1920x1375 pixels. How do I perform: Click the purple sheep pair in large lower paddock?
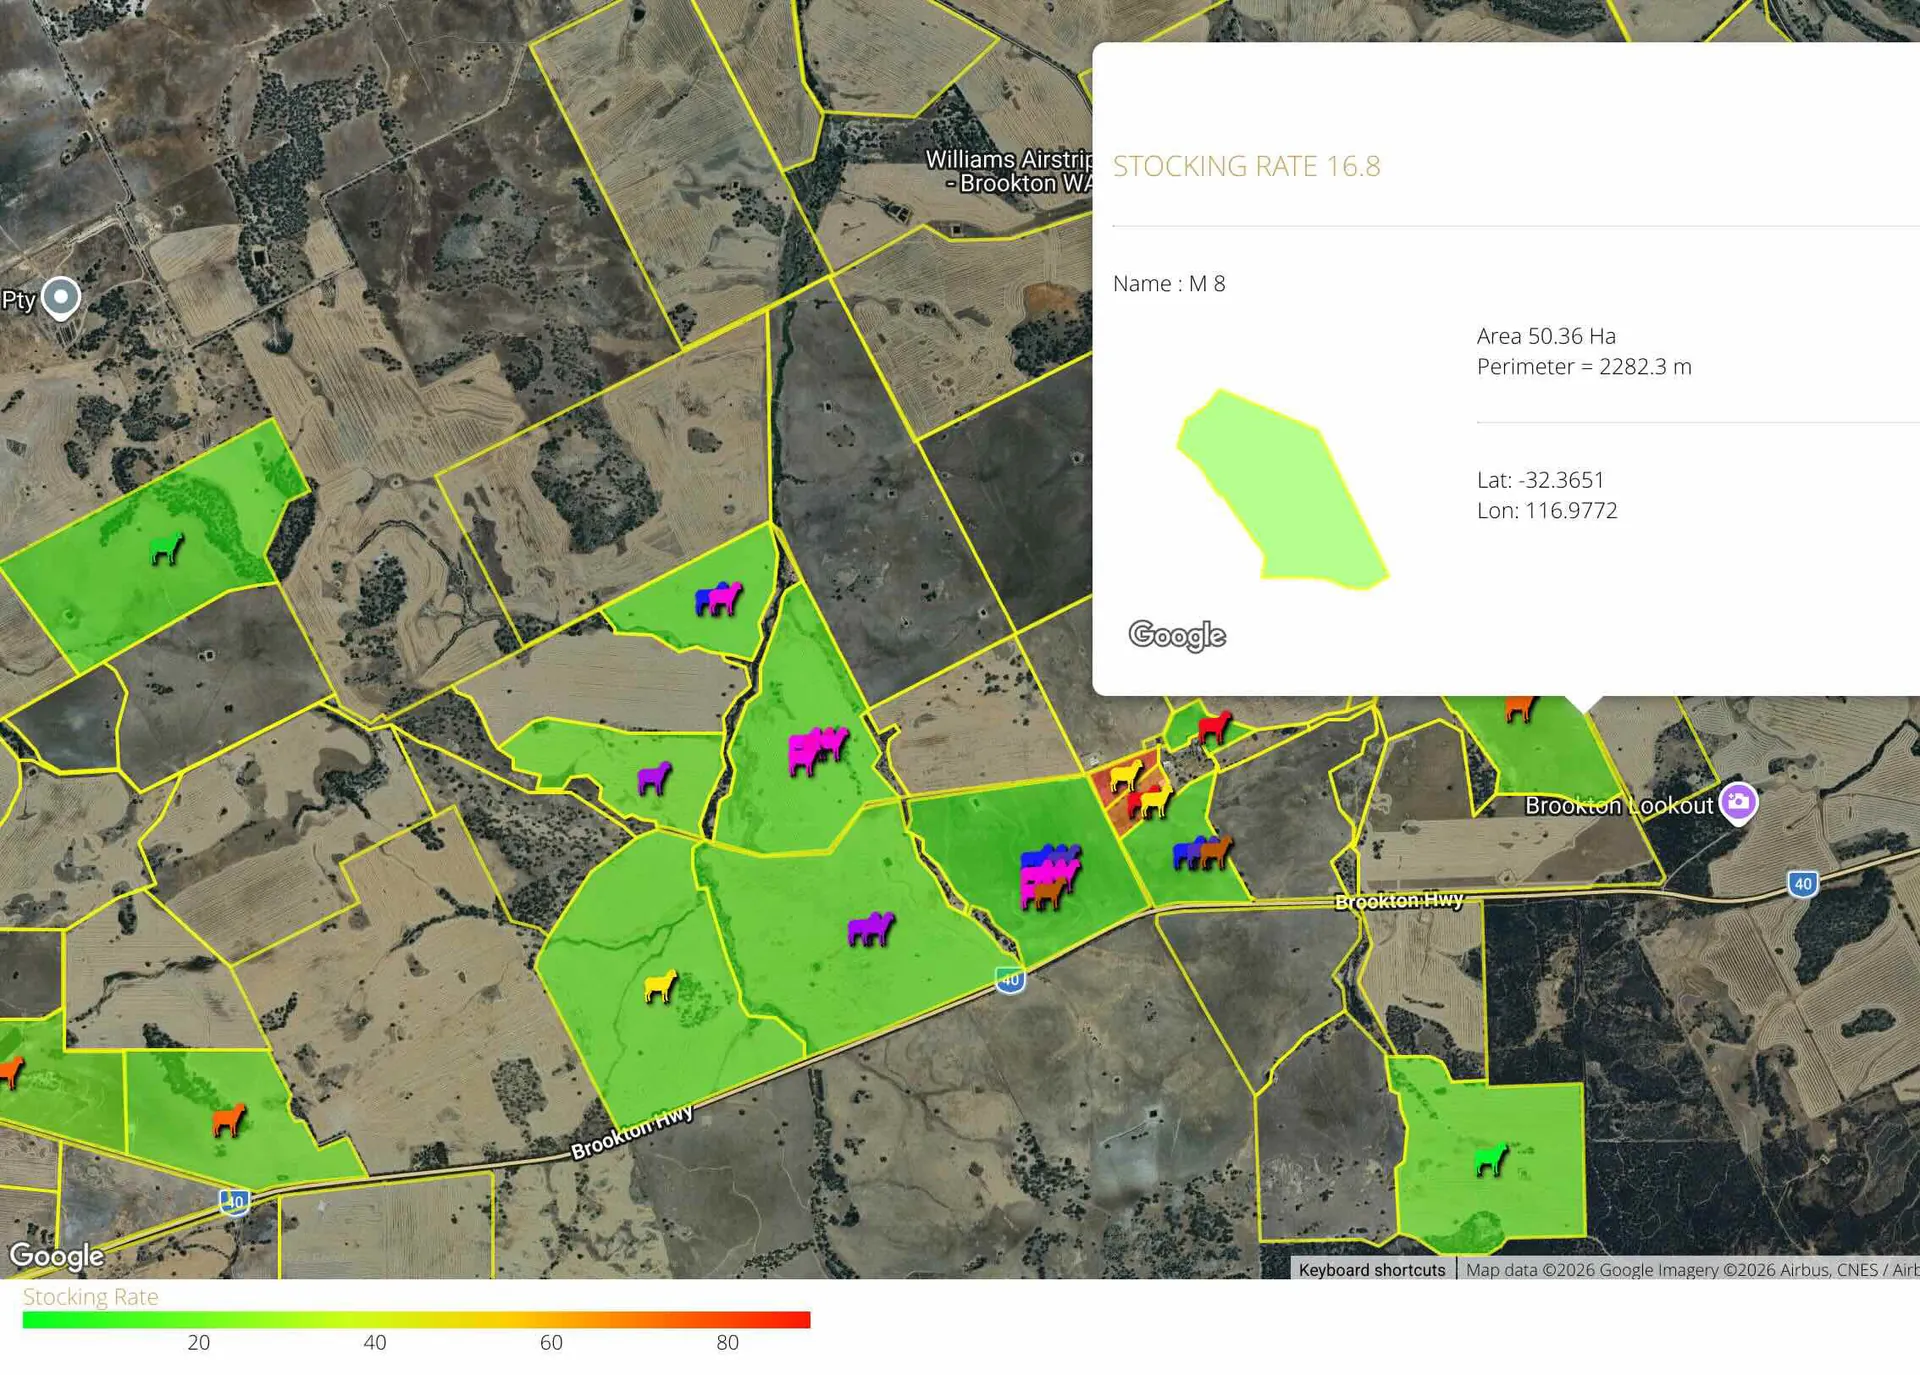click(x=870, y=928)
